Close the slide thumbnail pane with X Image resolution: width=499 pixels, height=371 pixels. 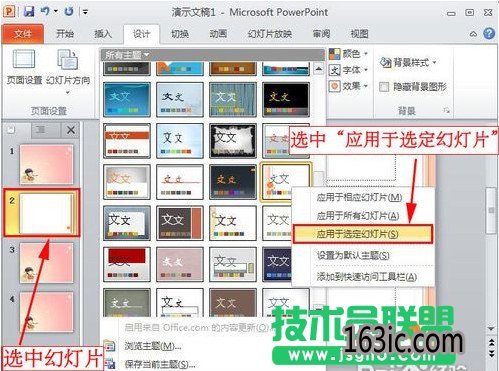coord(71,130)
